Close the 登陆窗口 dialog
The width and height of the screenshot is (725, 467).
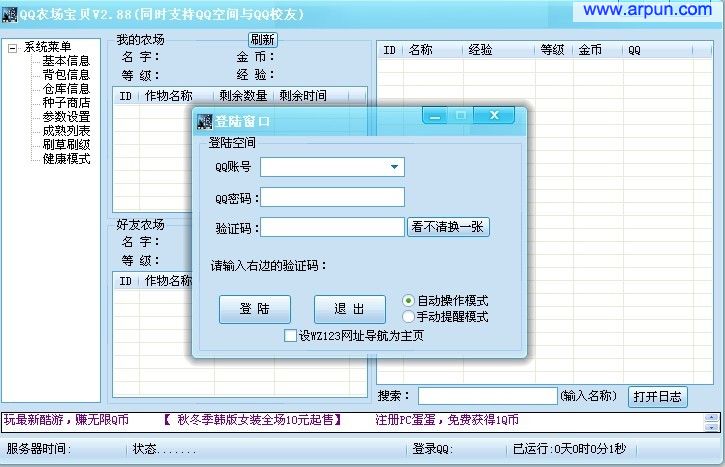point(494,115)
